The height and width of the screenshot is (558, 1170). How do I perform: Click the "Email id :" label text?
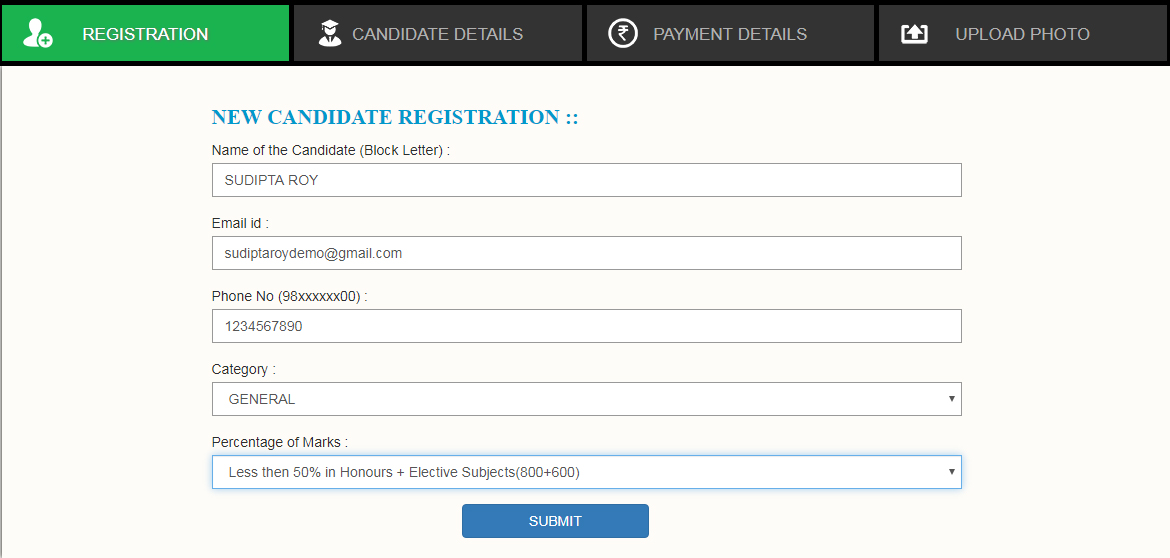tap(240, 223)
